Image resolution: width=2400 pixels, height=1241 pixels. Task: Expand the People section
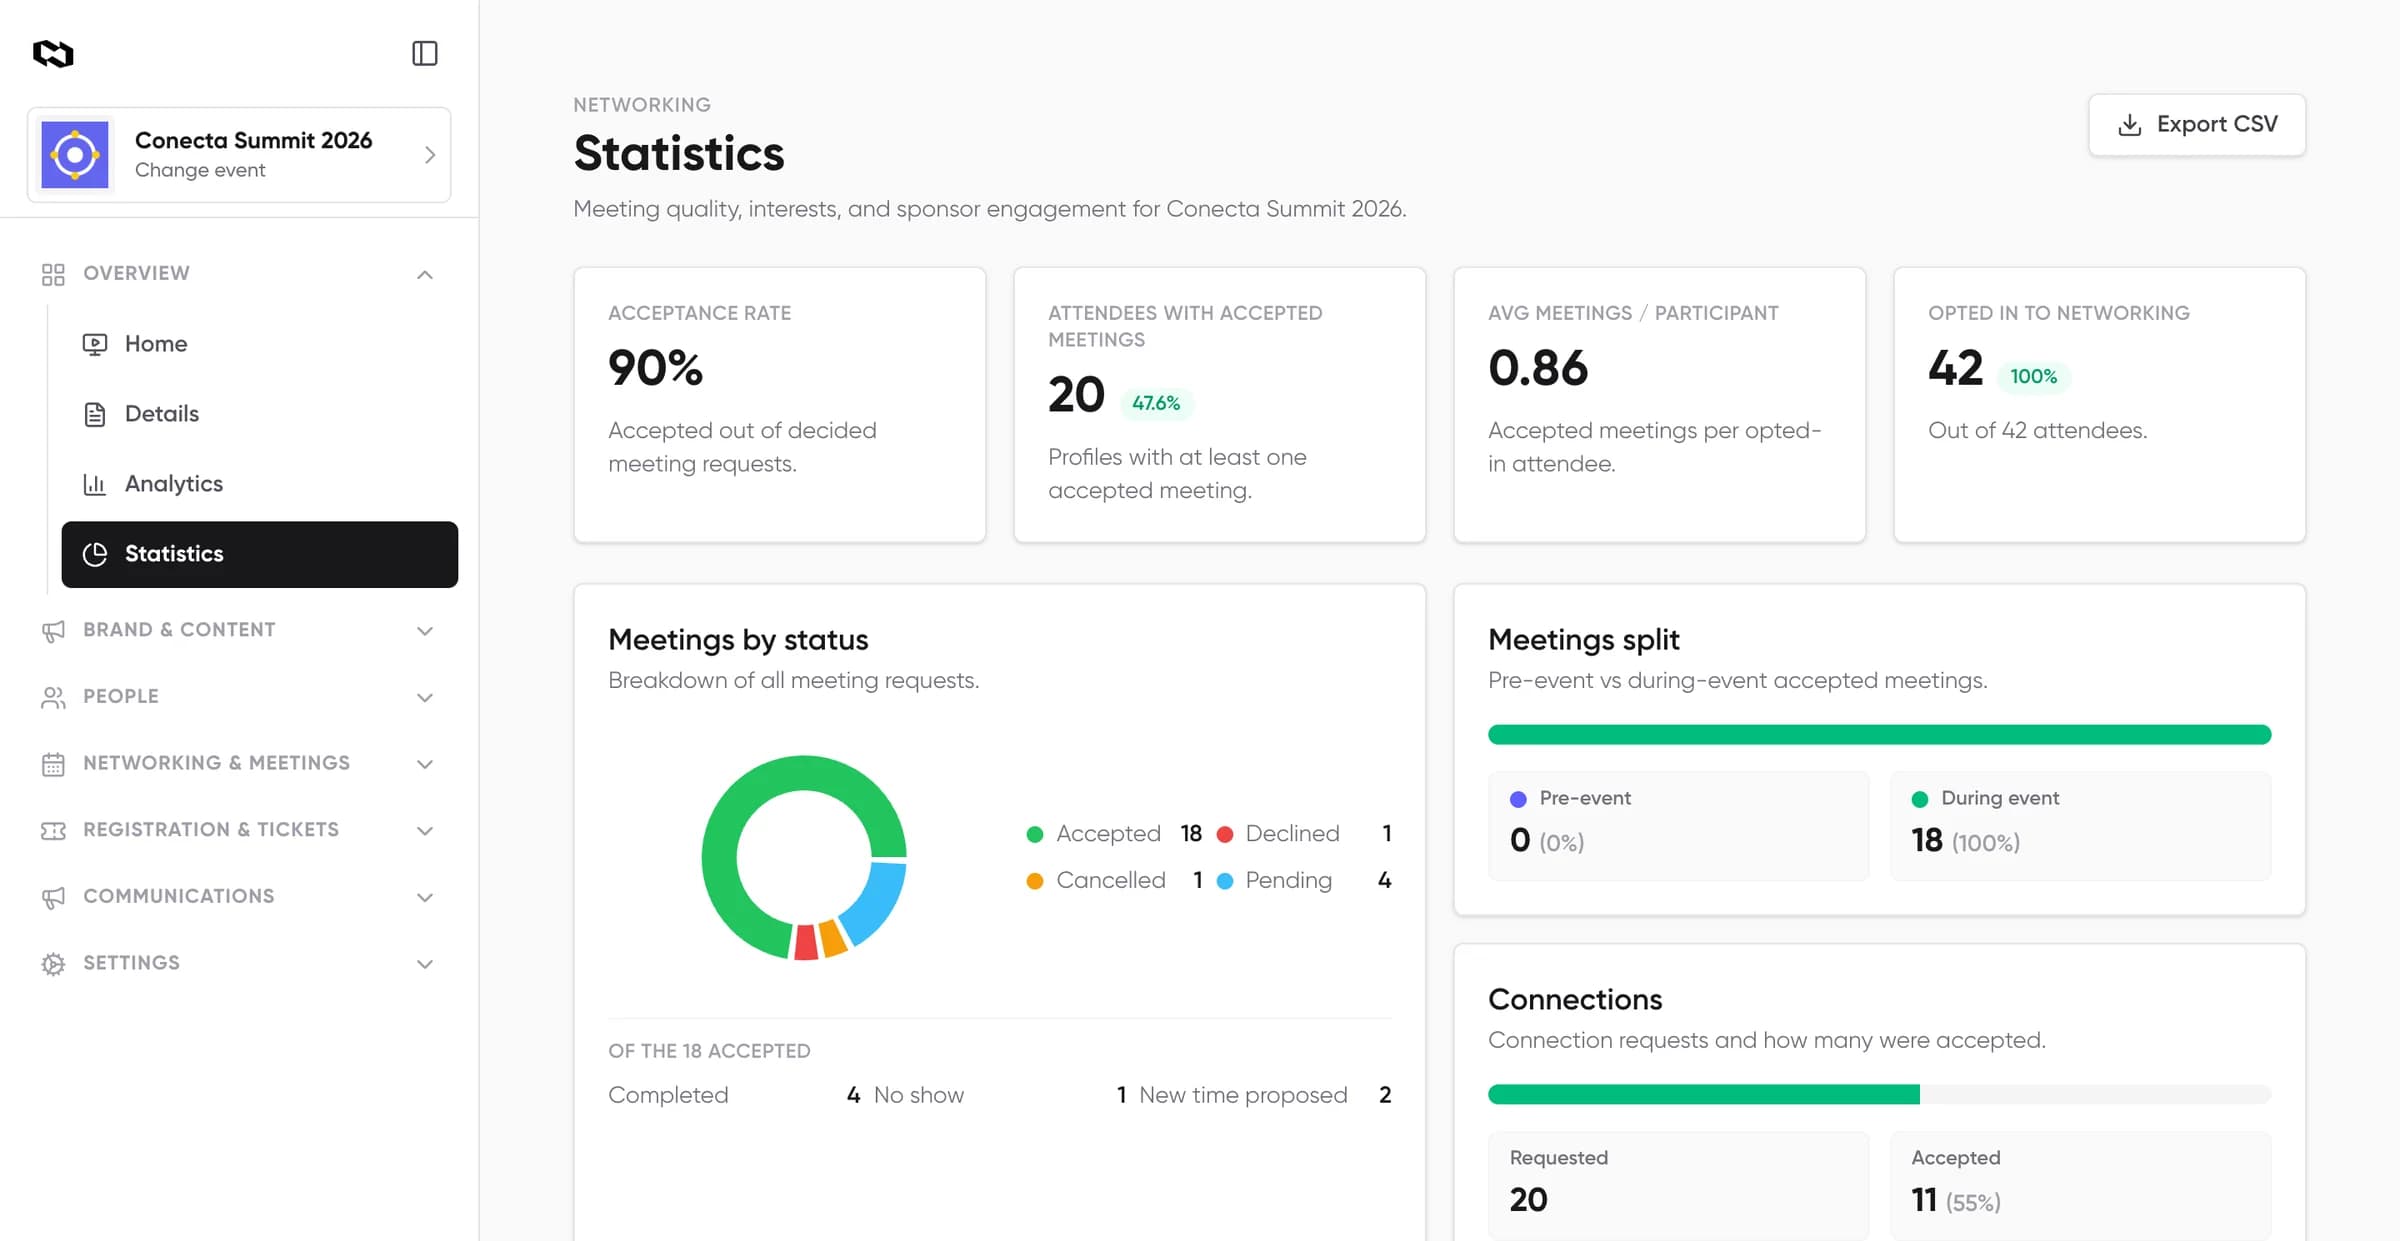(x=239, y=697)
